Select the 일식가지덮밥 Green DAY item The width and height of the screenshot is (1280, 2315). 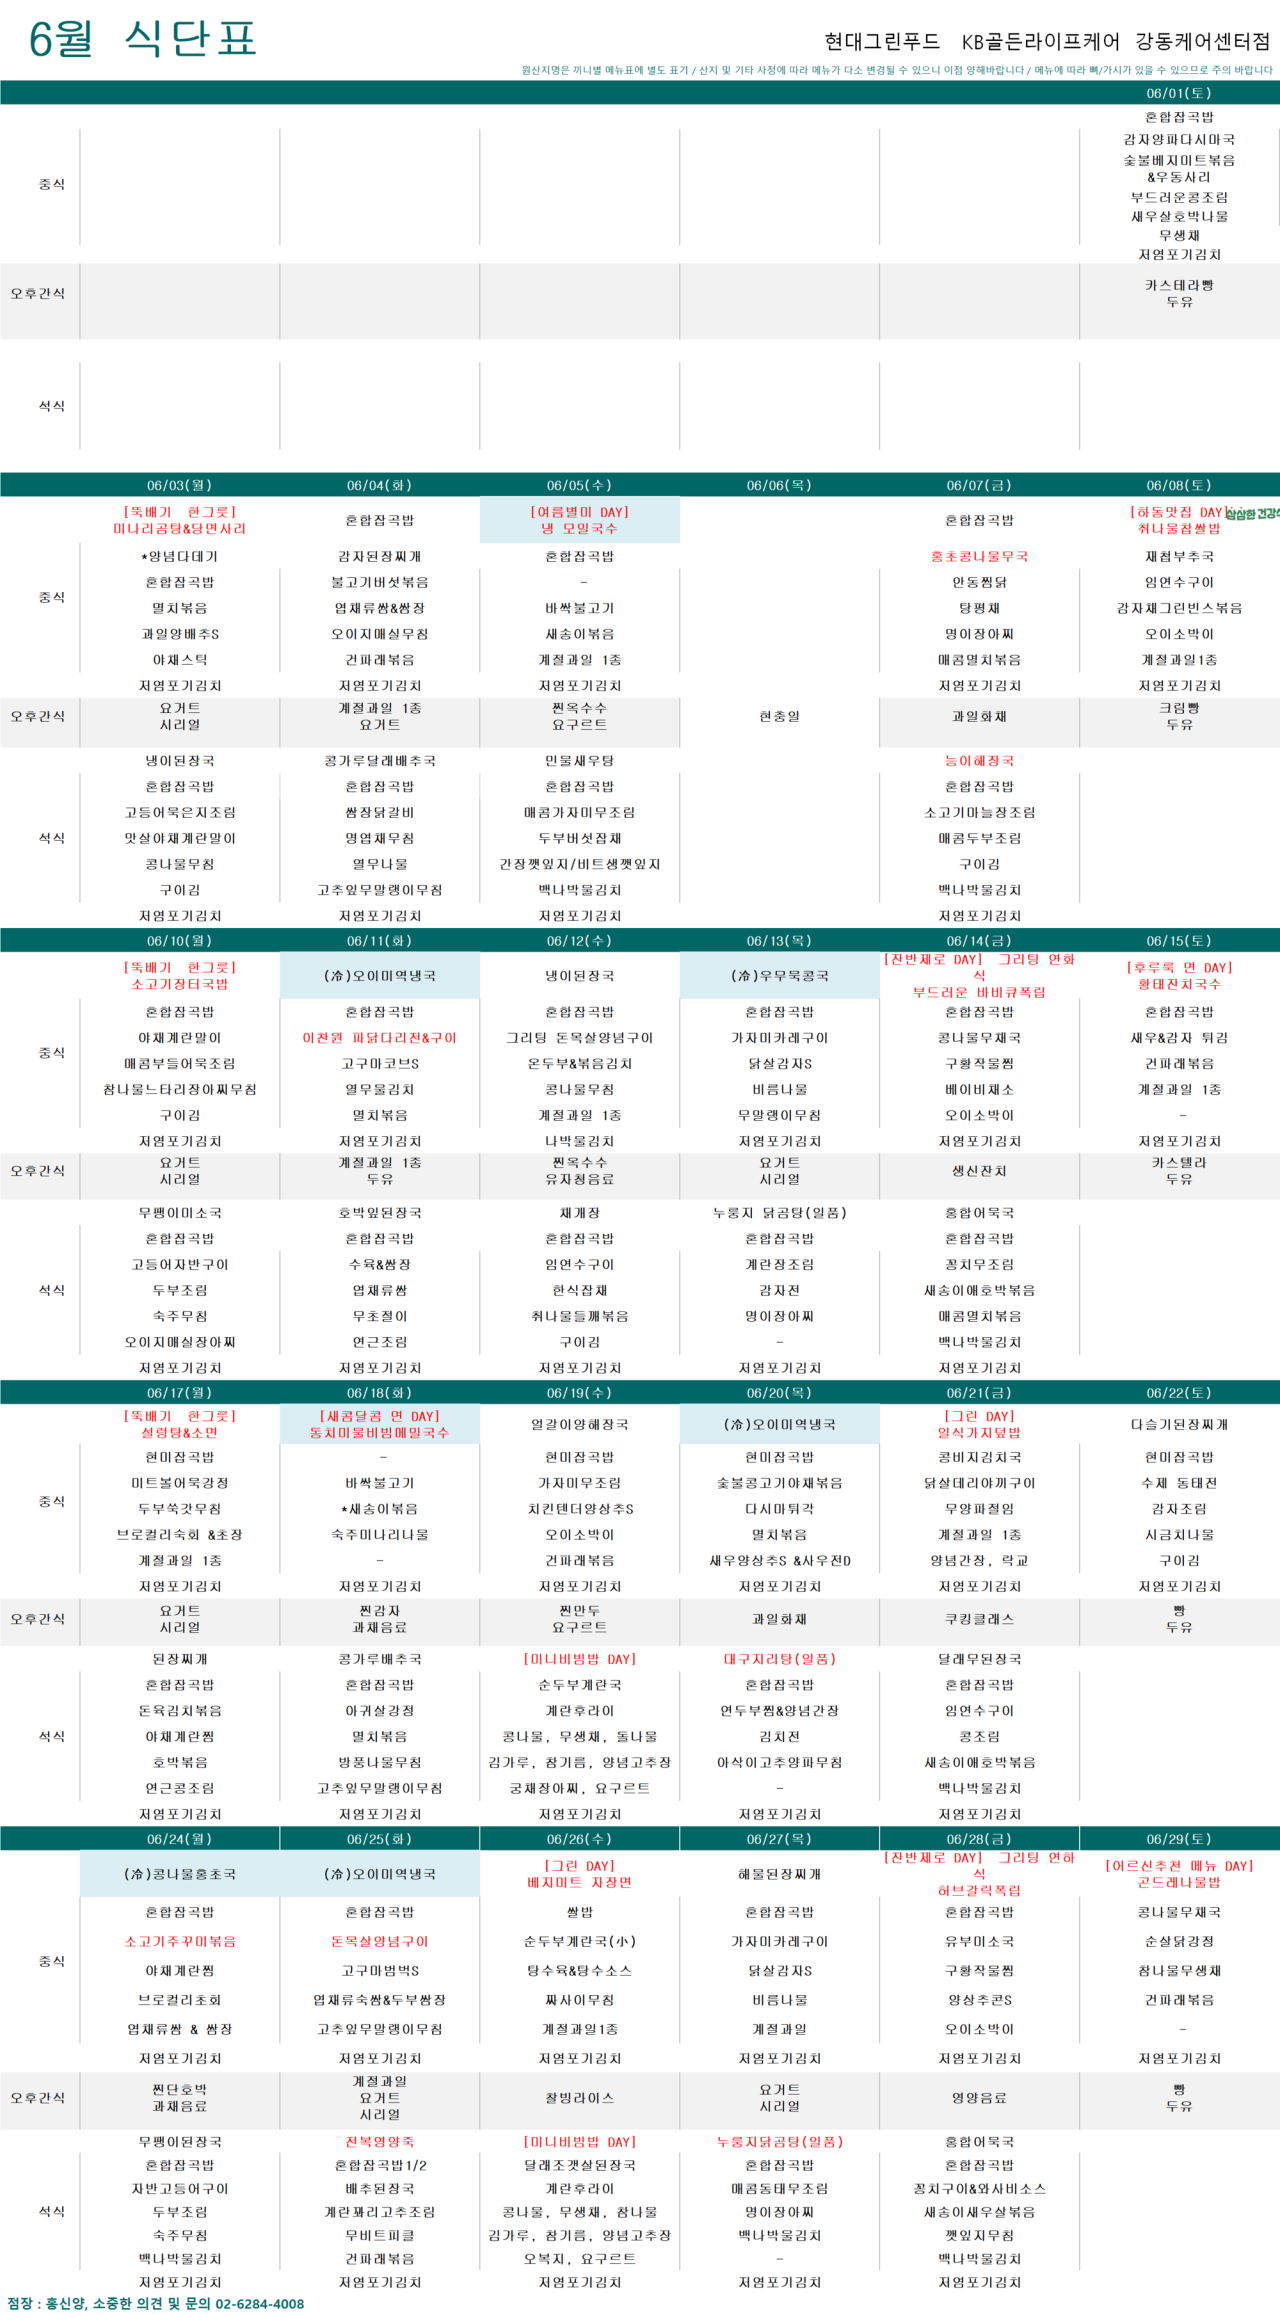point(979,1433)
